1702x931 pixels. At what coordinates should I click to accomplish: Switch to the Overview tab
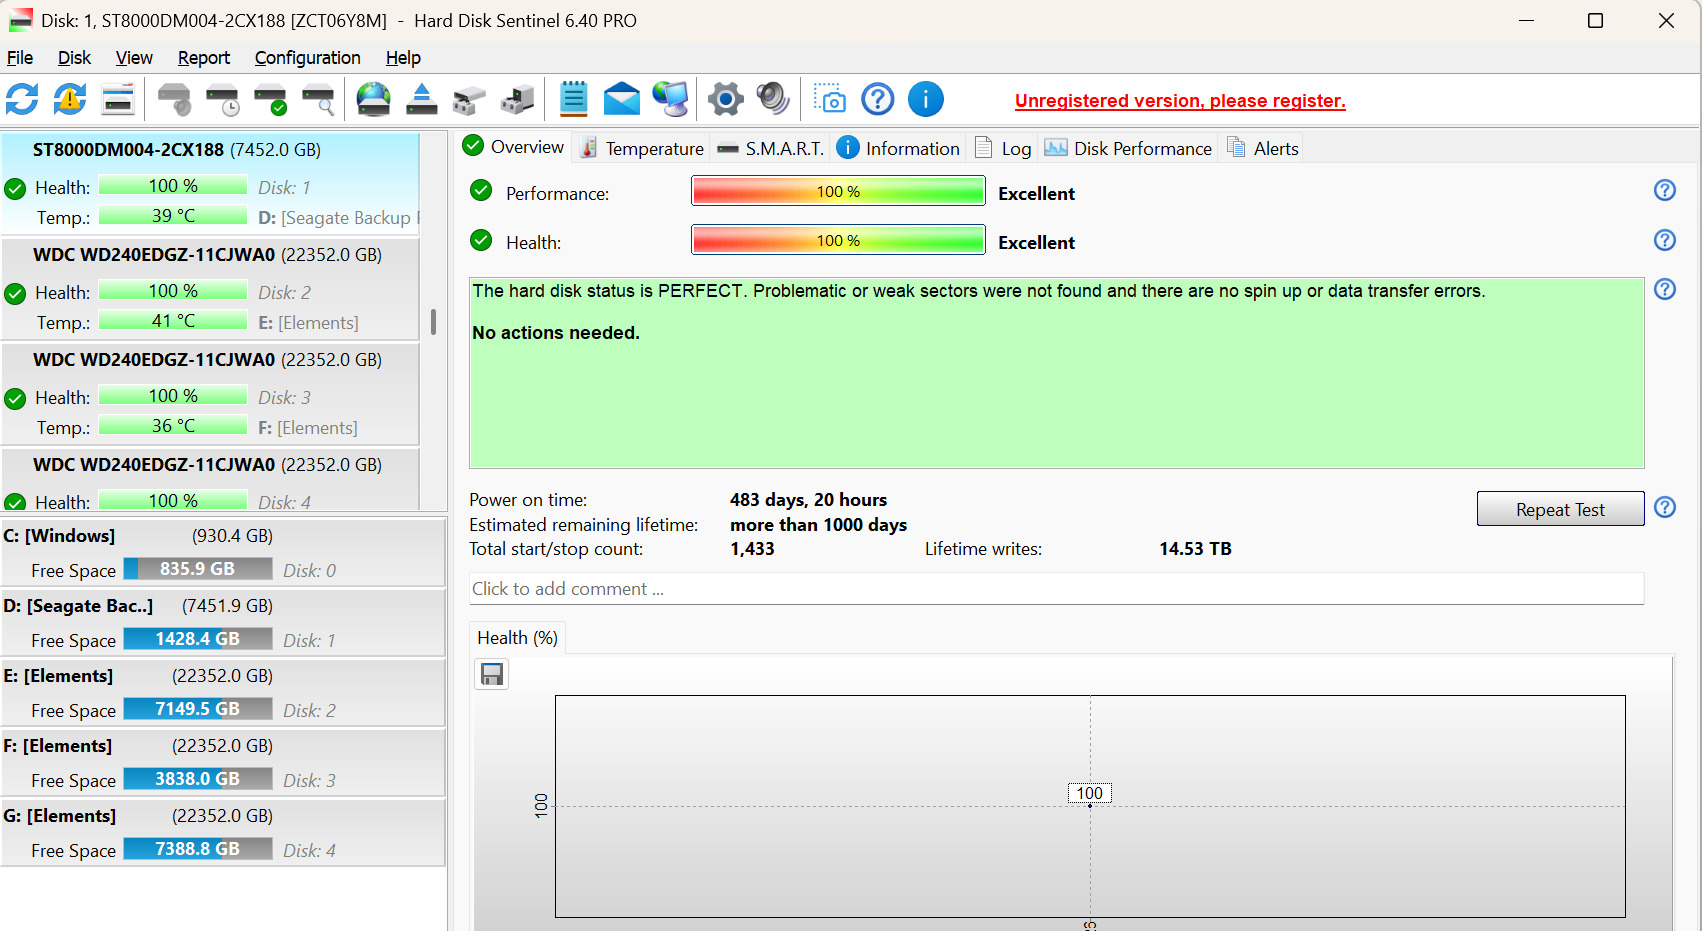514,147
